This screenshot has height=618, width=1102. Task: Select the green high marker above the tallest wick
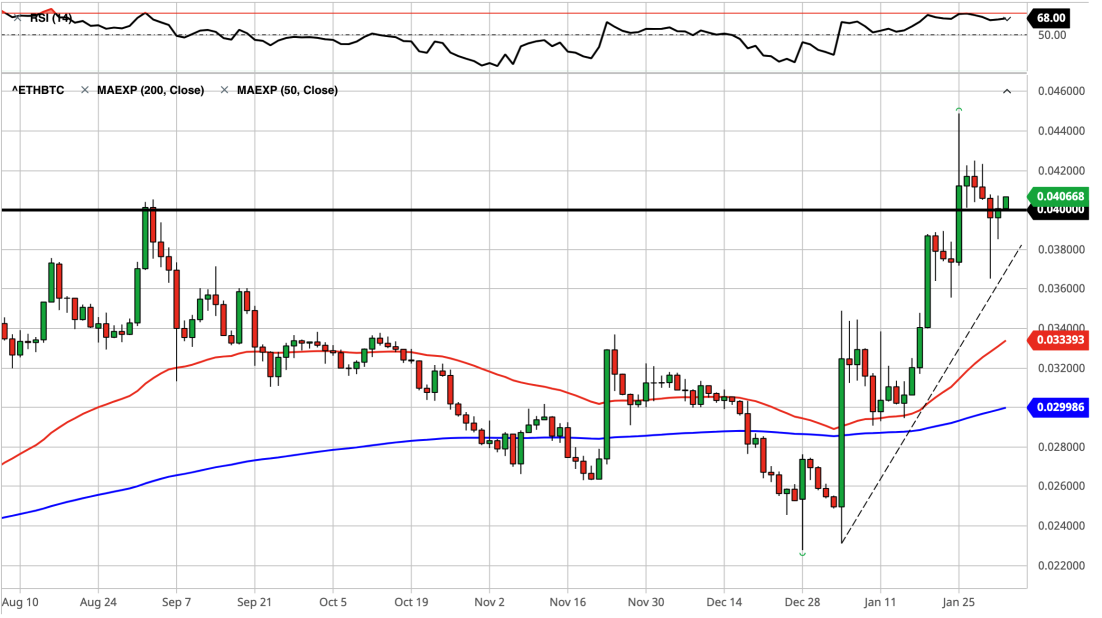pos(959,109)
